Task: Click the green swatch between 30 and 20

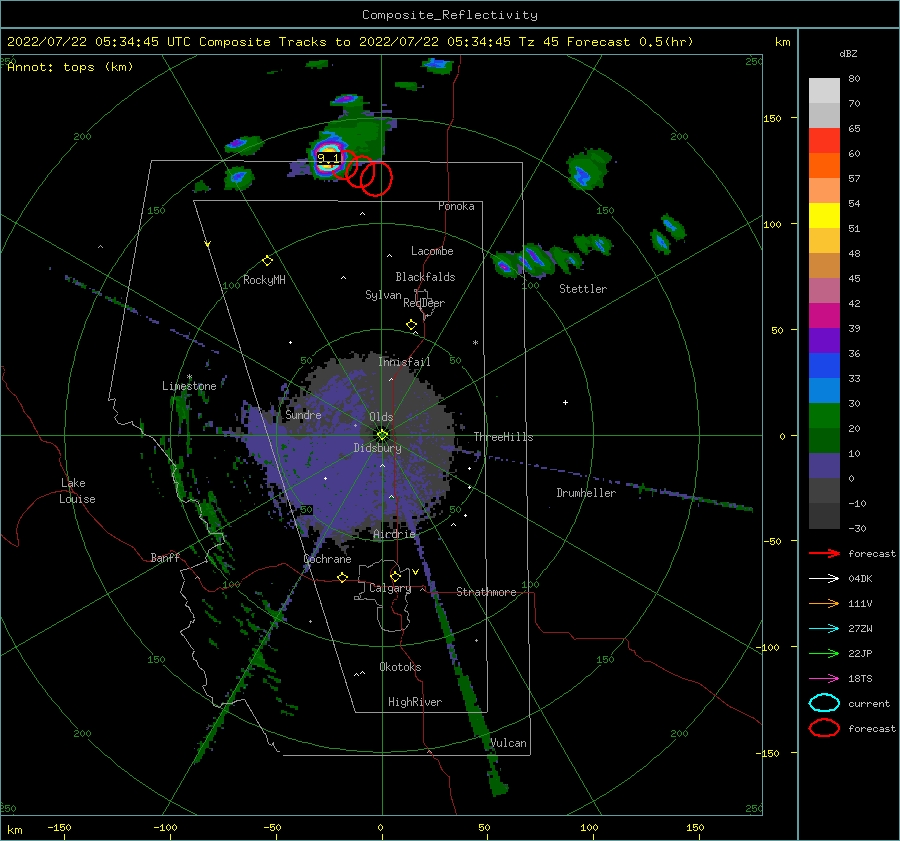Action: click(x=824, y=416)
